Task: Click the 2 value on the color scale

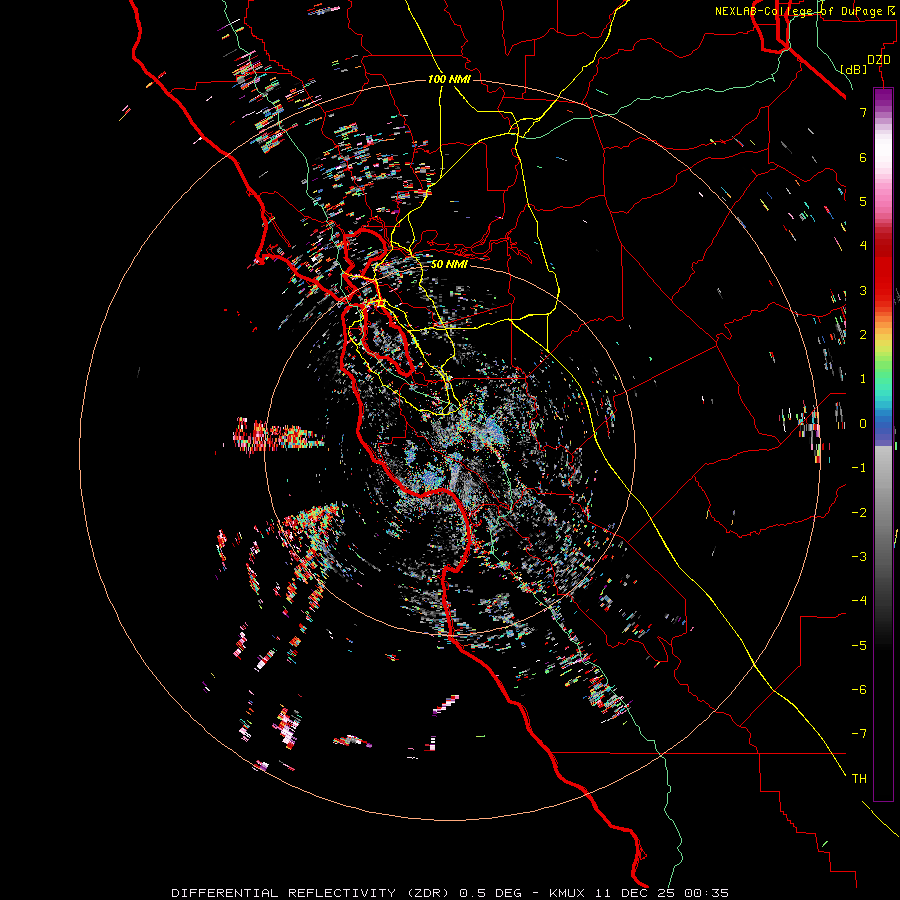Action: [x=863, y=335]
